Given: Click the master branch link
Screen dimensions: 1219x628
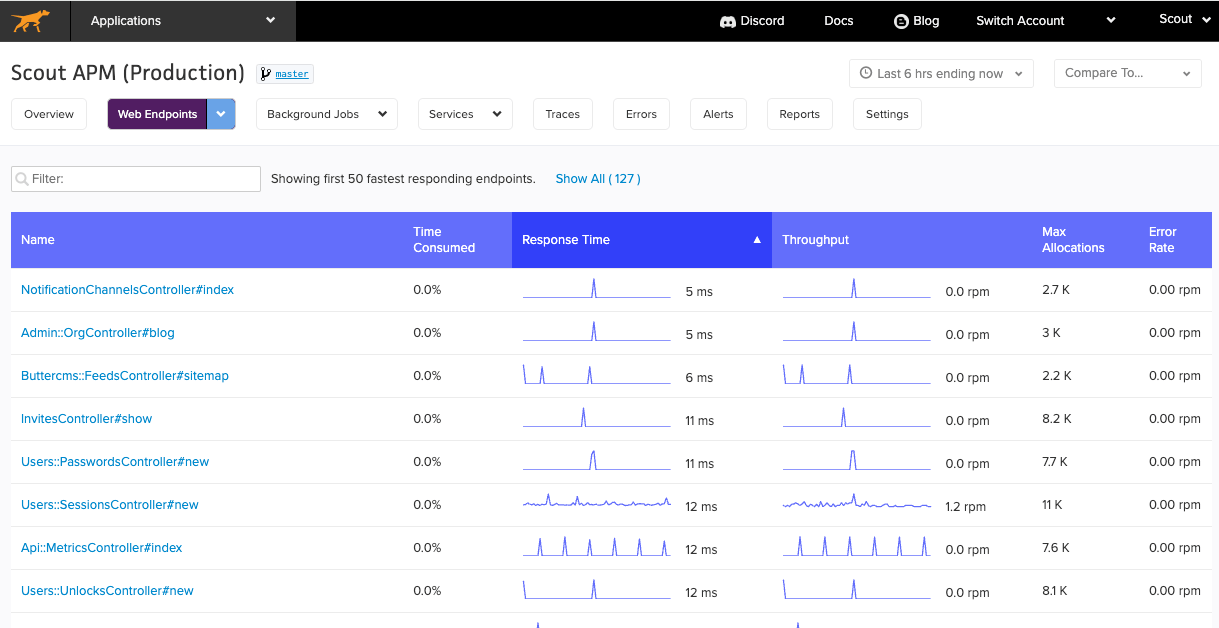Looking at the screenshot, I should coord(292,74).
